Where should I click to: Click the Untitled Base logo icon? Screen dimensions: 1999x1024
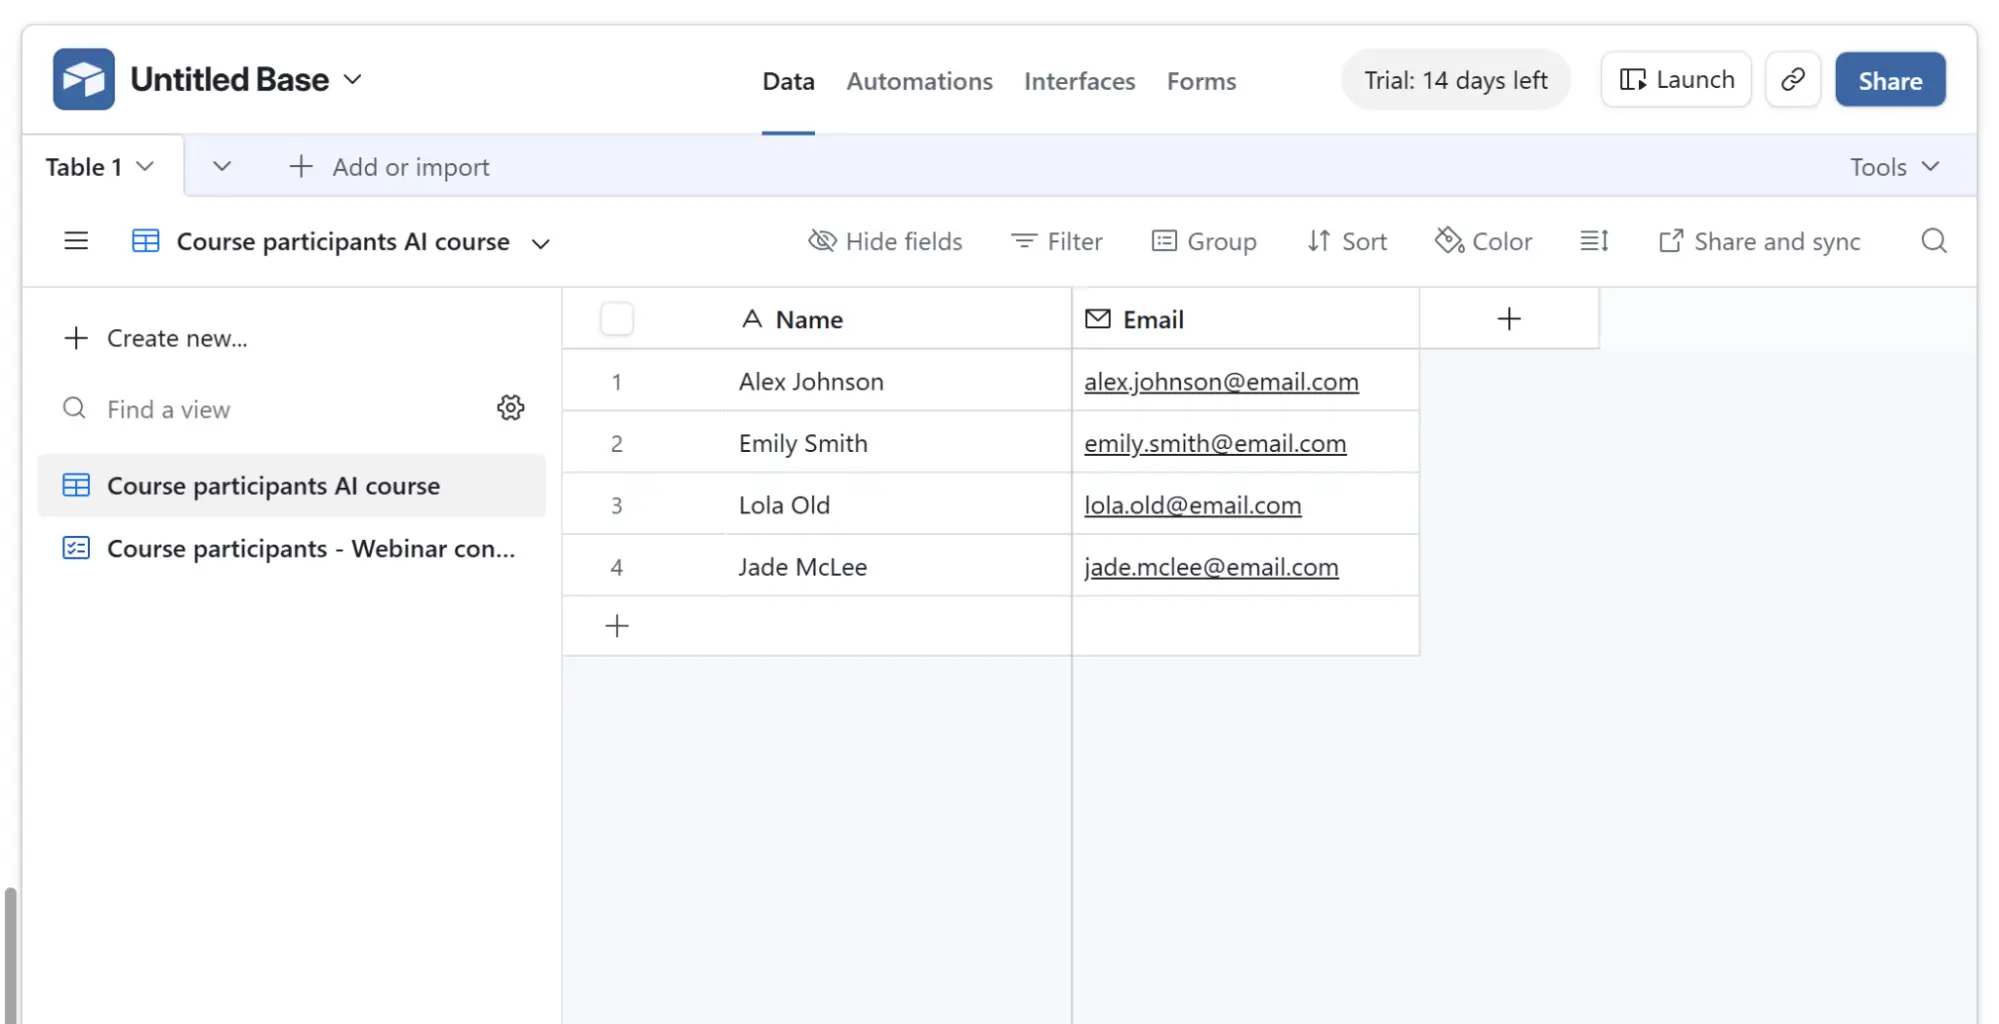click(x=84, y=78)
